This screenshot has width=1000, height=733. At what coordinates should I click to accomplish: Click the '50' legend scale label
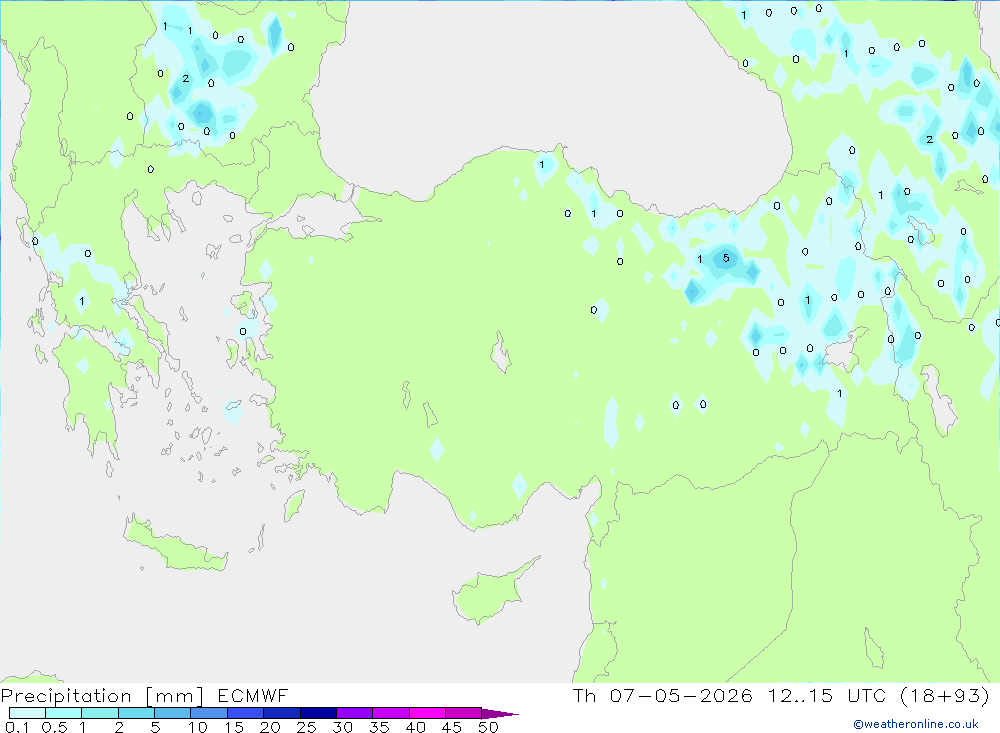pos(488,727)
